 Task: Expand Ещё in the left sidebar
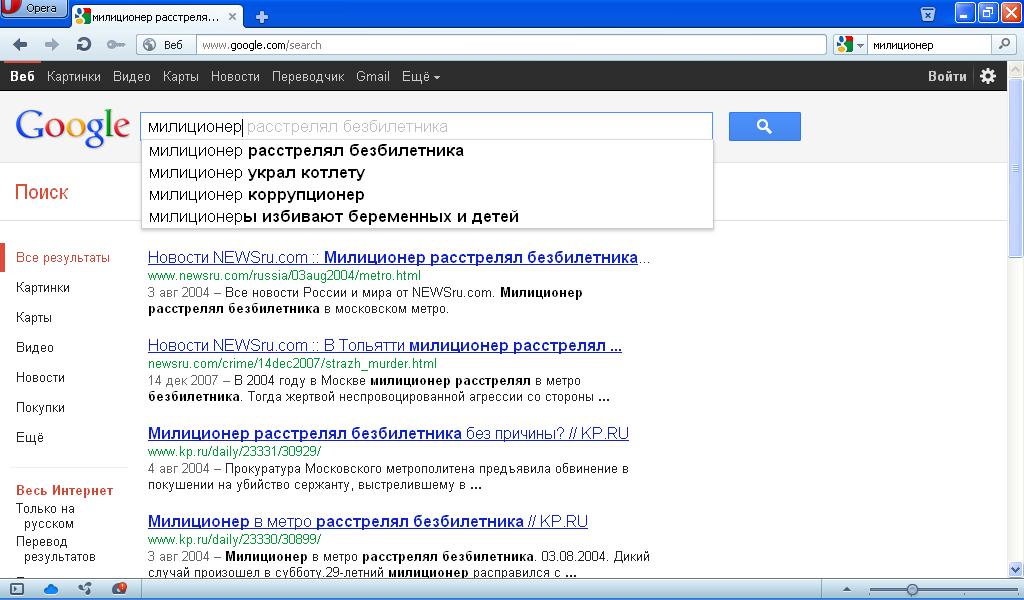(x=30, y=437)
